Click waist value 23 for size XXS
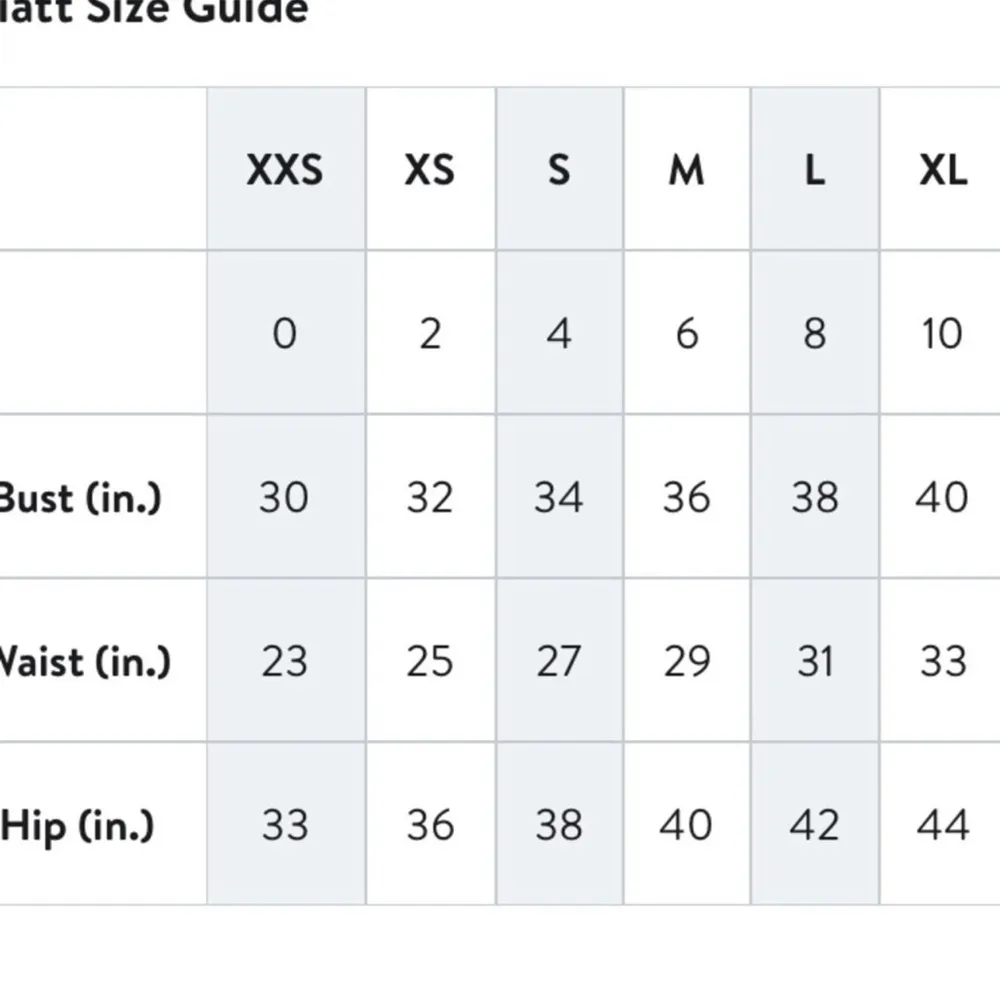Image resolution: width=1000 pixels, height=1000 pixels. point(285,661)
